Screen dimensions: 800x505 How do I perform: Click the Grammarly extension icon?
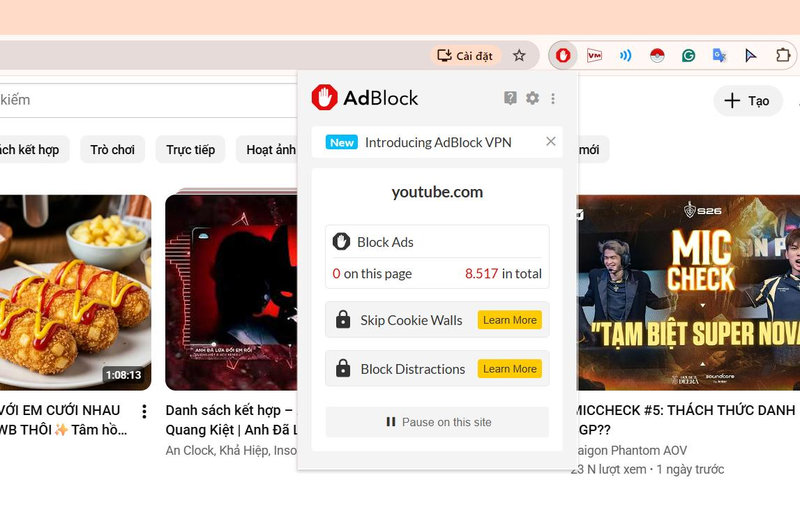click(x=688, y=55)
